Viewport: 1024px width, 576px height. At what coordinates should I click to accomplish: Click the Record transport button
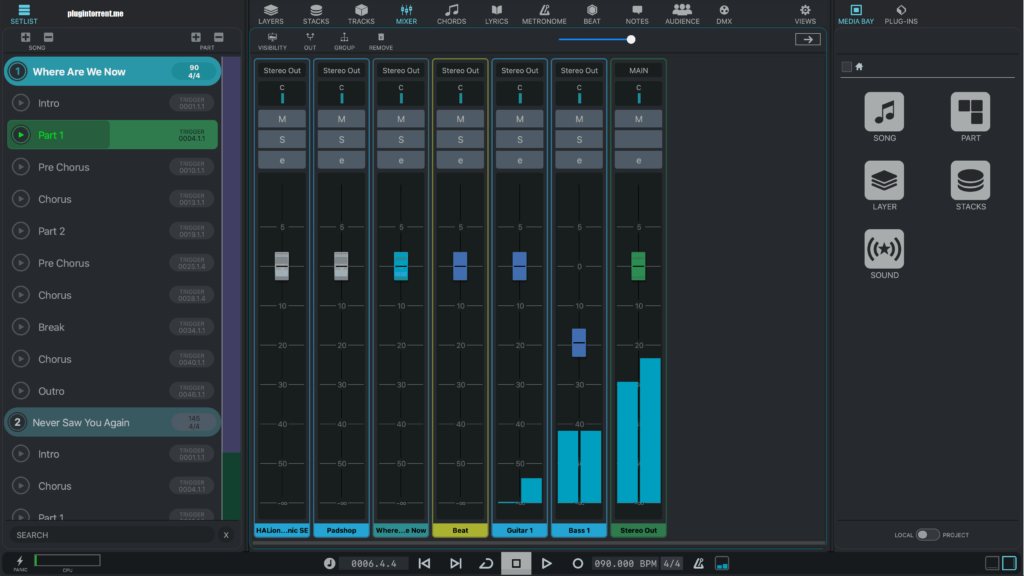(577, 563)
